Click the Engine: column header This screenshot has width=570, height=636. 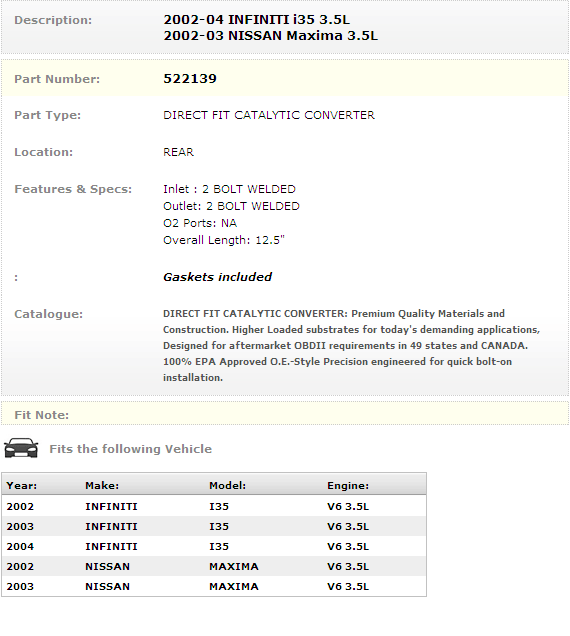[348, 486]
